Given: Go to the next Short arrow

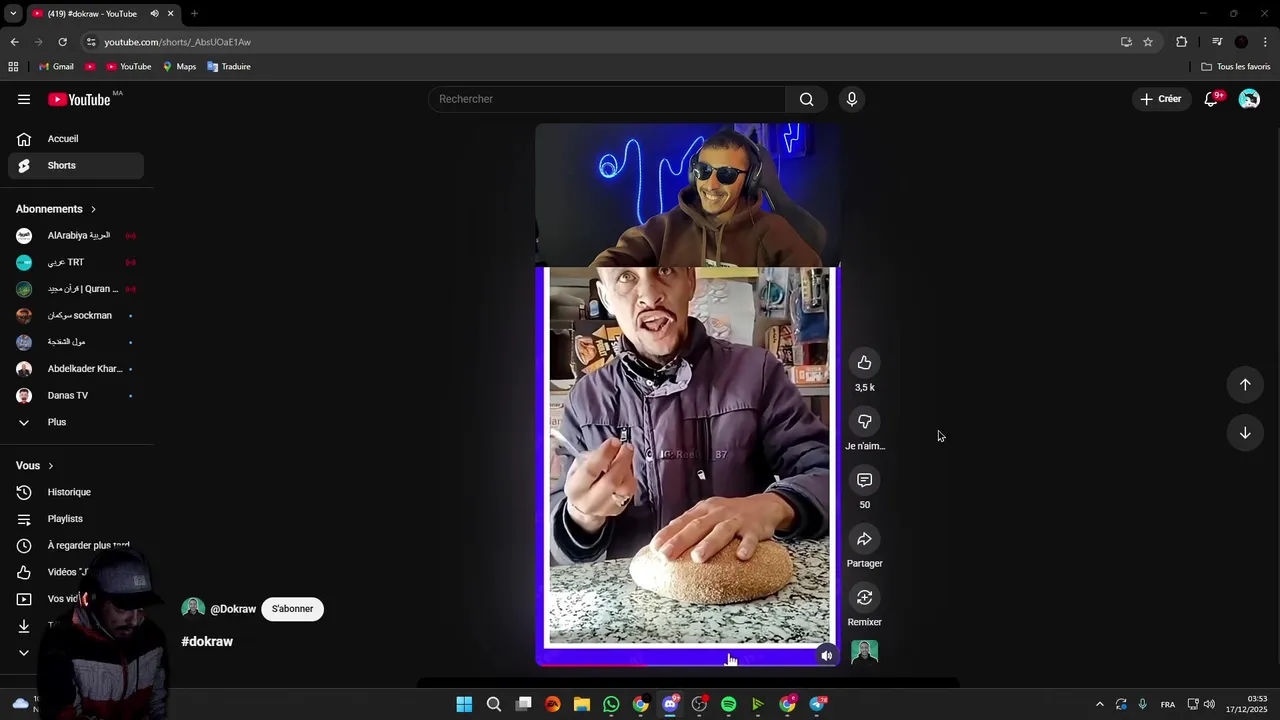Looking at the screenshot, I should click(x=1245, y=433).
